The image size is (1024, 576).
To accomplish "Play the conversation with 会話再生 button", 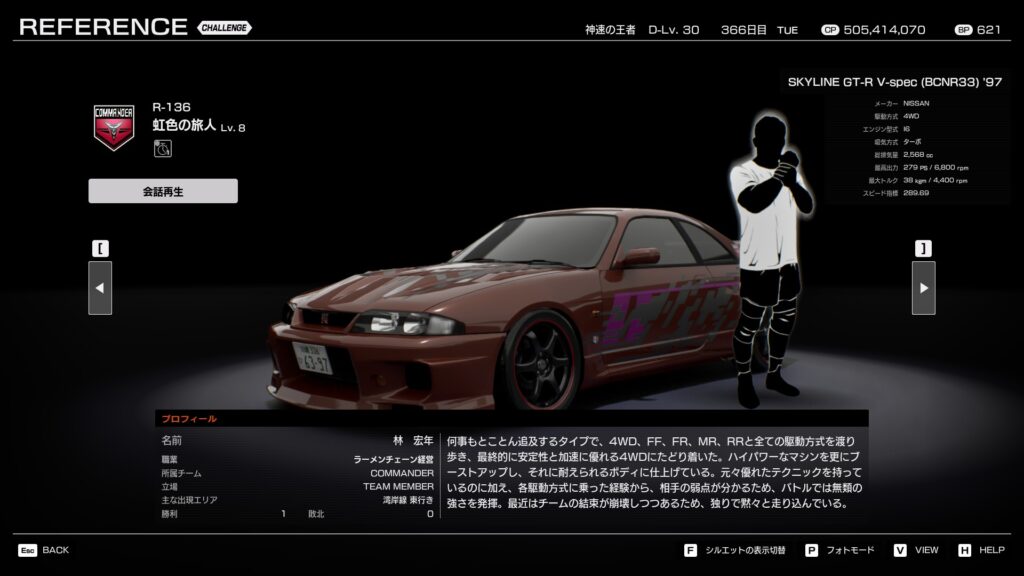I will 163,191.
